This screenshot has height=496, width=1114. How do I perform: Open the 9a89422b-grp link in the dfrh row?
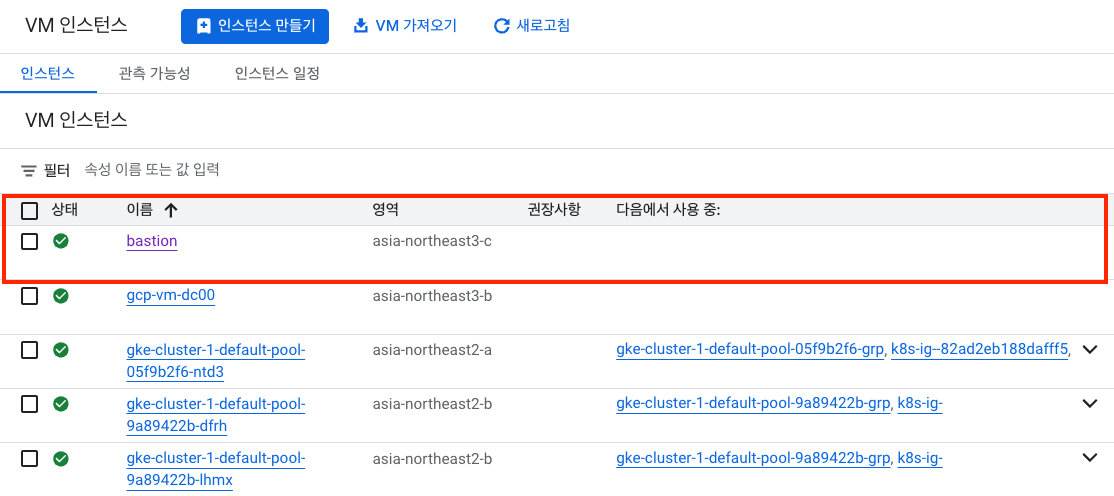tap(753, 404)
